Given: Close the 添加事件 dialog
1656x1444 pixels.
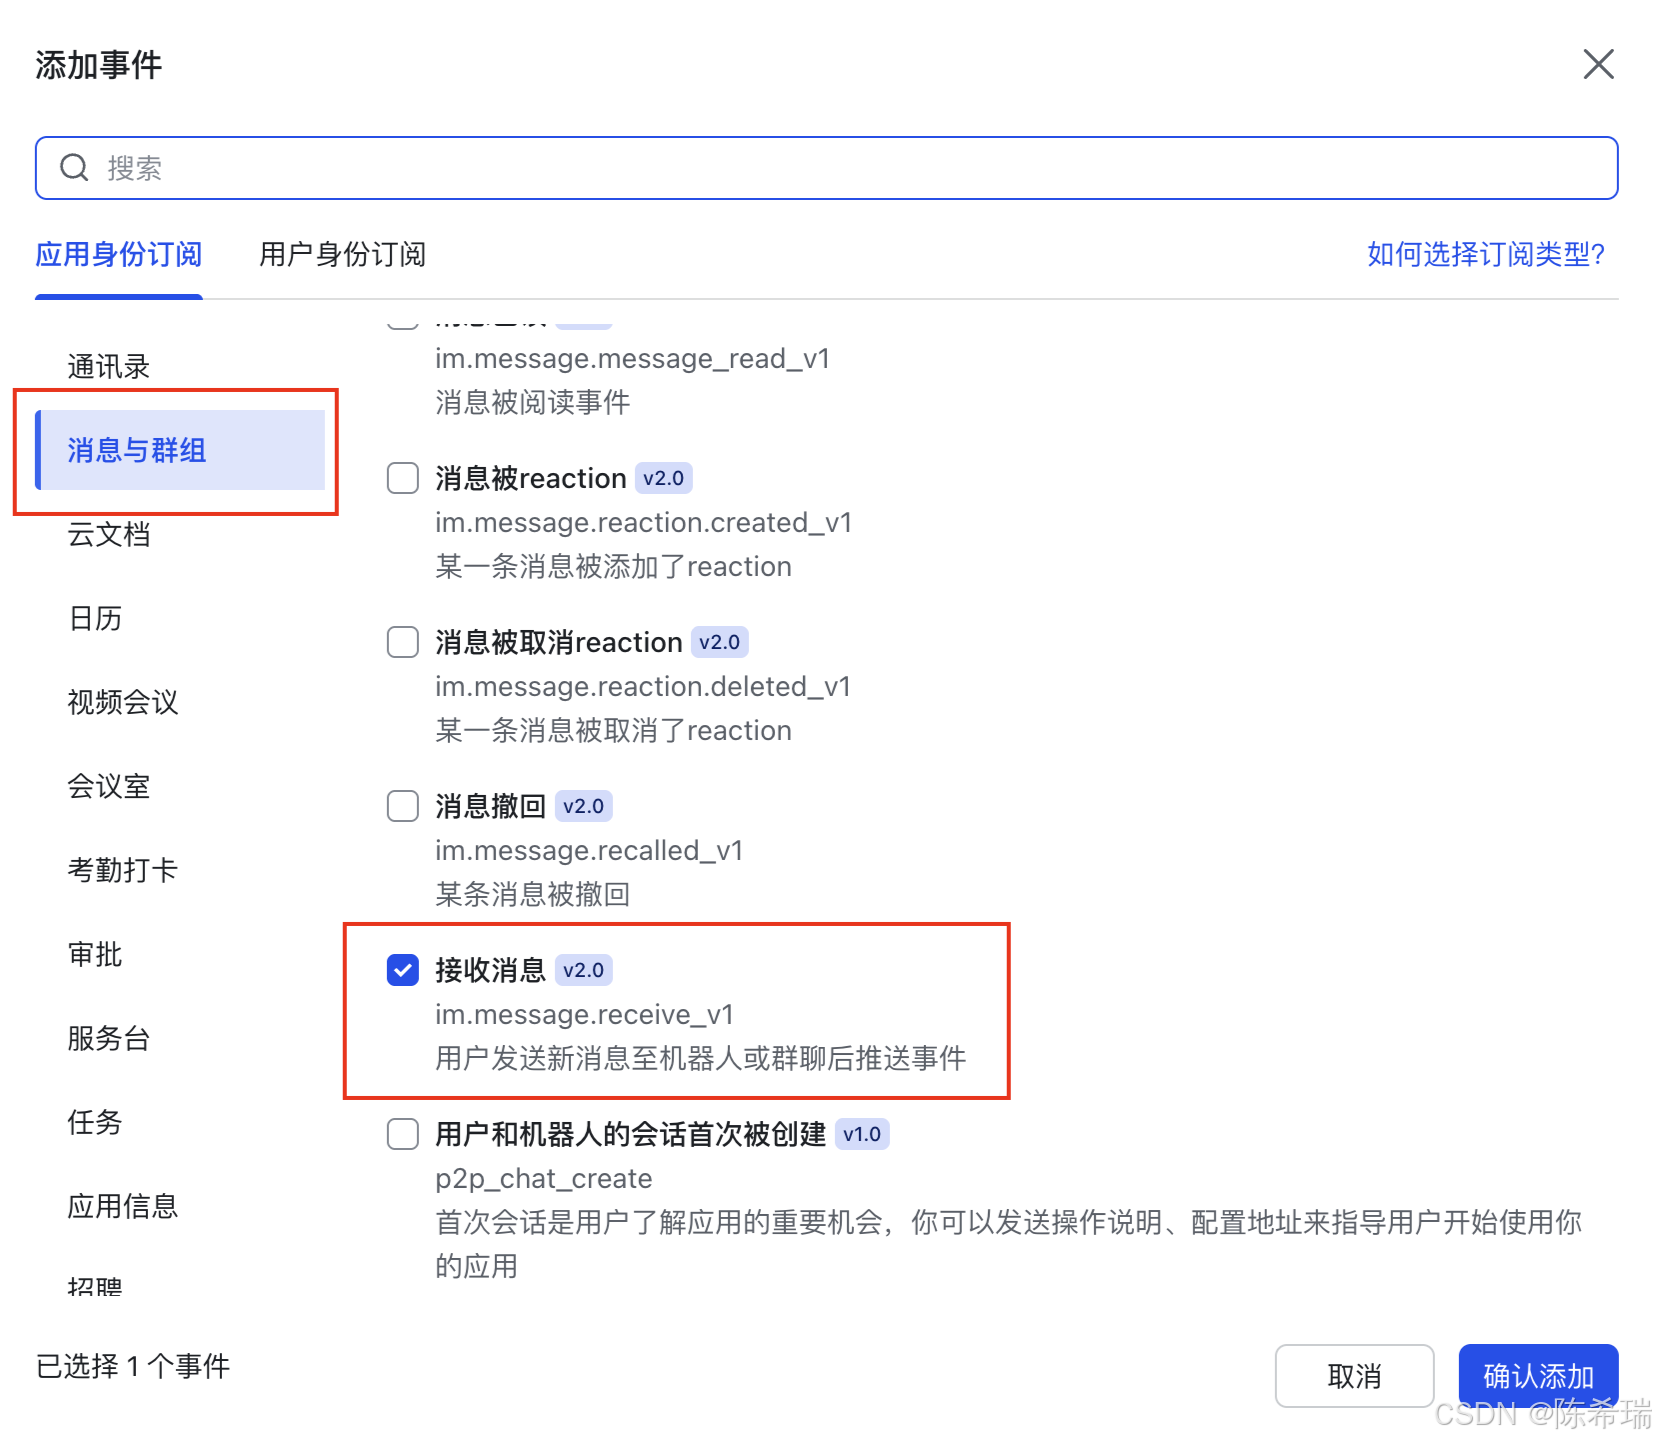Looking at the screenshot, I should click(x=1599, y=64).
